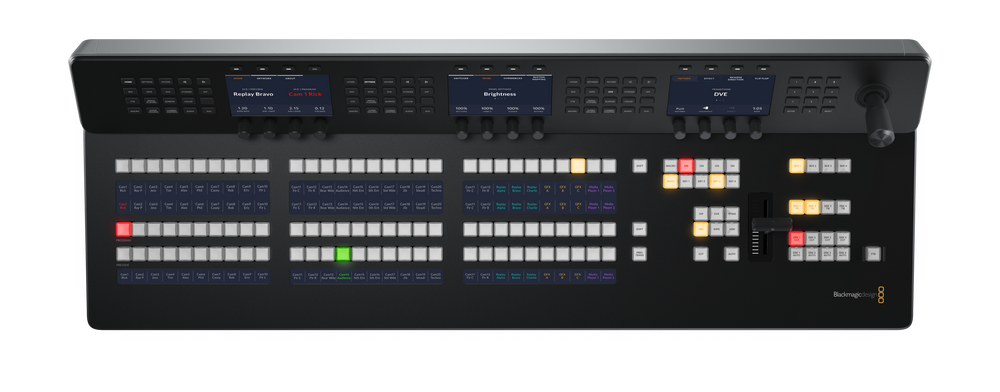This screenshot has height=392, width=1000.
Task: Open BUTTON MAPPING tab on the Brightness display
Action: (x=539, y=78)
